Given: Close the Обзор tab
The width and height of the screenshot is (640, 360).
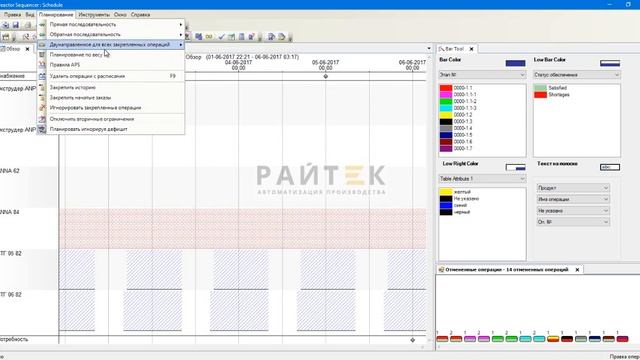Looking at the screenshot, I should [27, 49].
